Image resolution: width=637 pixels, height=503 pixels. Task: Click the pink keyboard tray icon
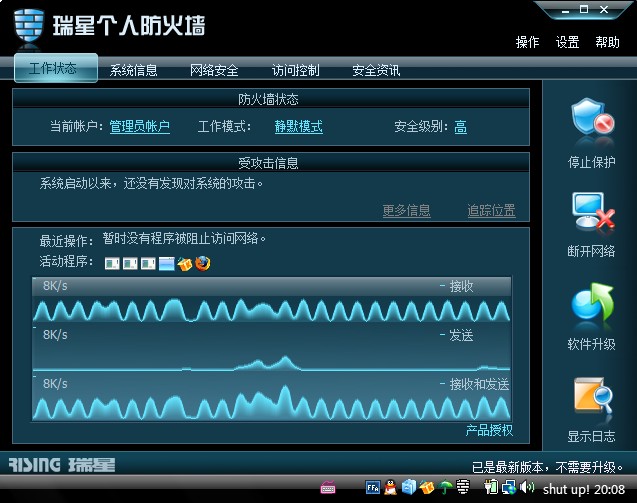coord(328,487)
